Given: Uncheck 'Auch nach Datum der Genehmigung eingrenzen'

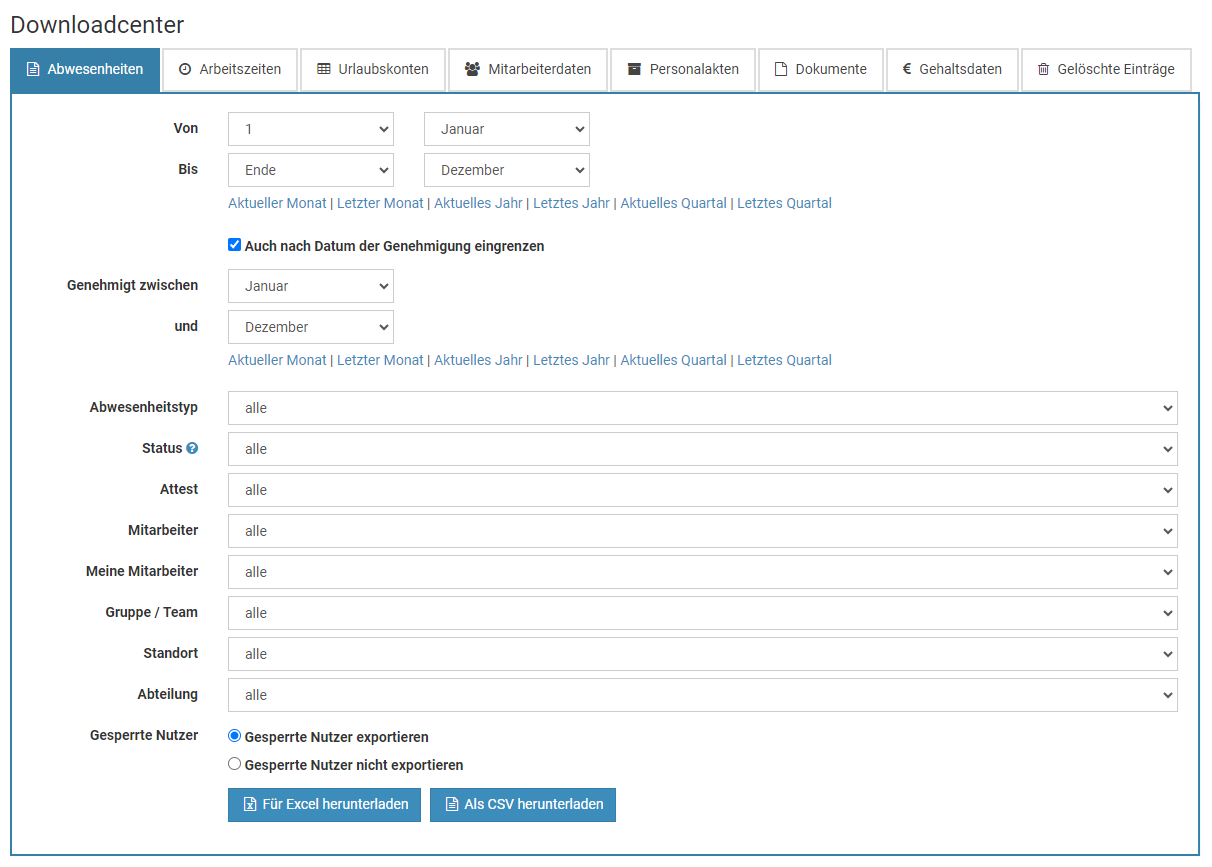Looking at the screenshot, I should click(x=235, y=245).
